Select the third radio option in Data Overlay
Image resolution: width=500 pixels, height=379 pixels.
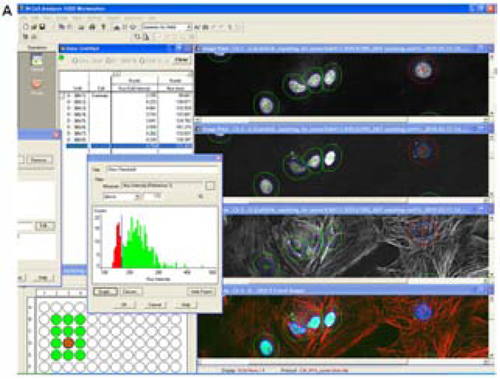143,61
